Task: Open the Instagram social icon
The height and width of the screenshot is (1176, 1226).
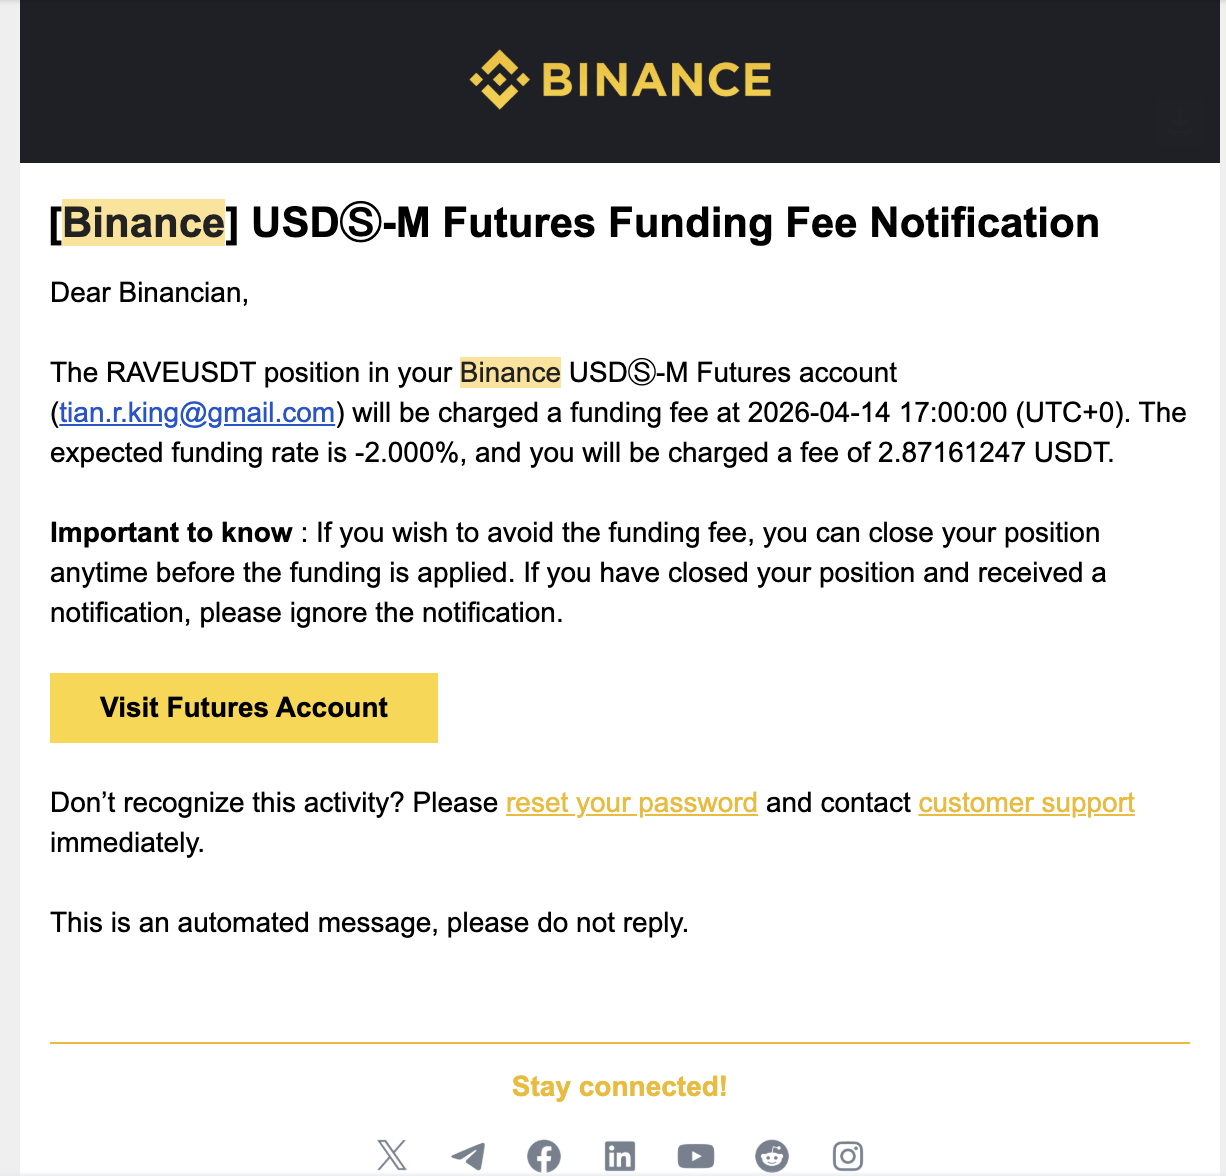Action: pyautogui.click(x=848, y=1156)
